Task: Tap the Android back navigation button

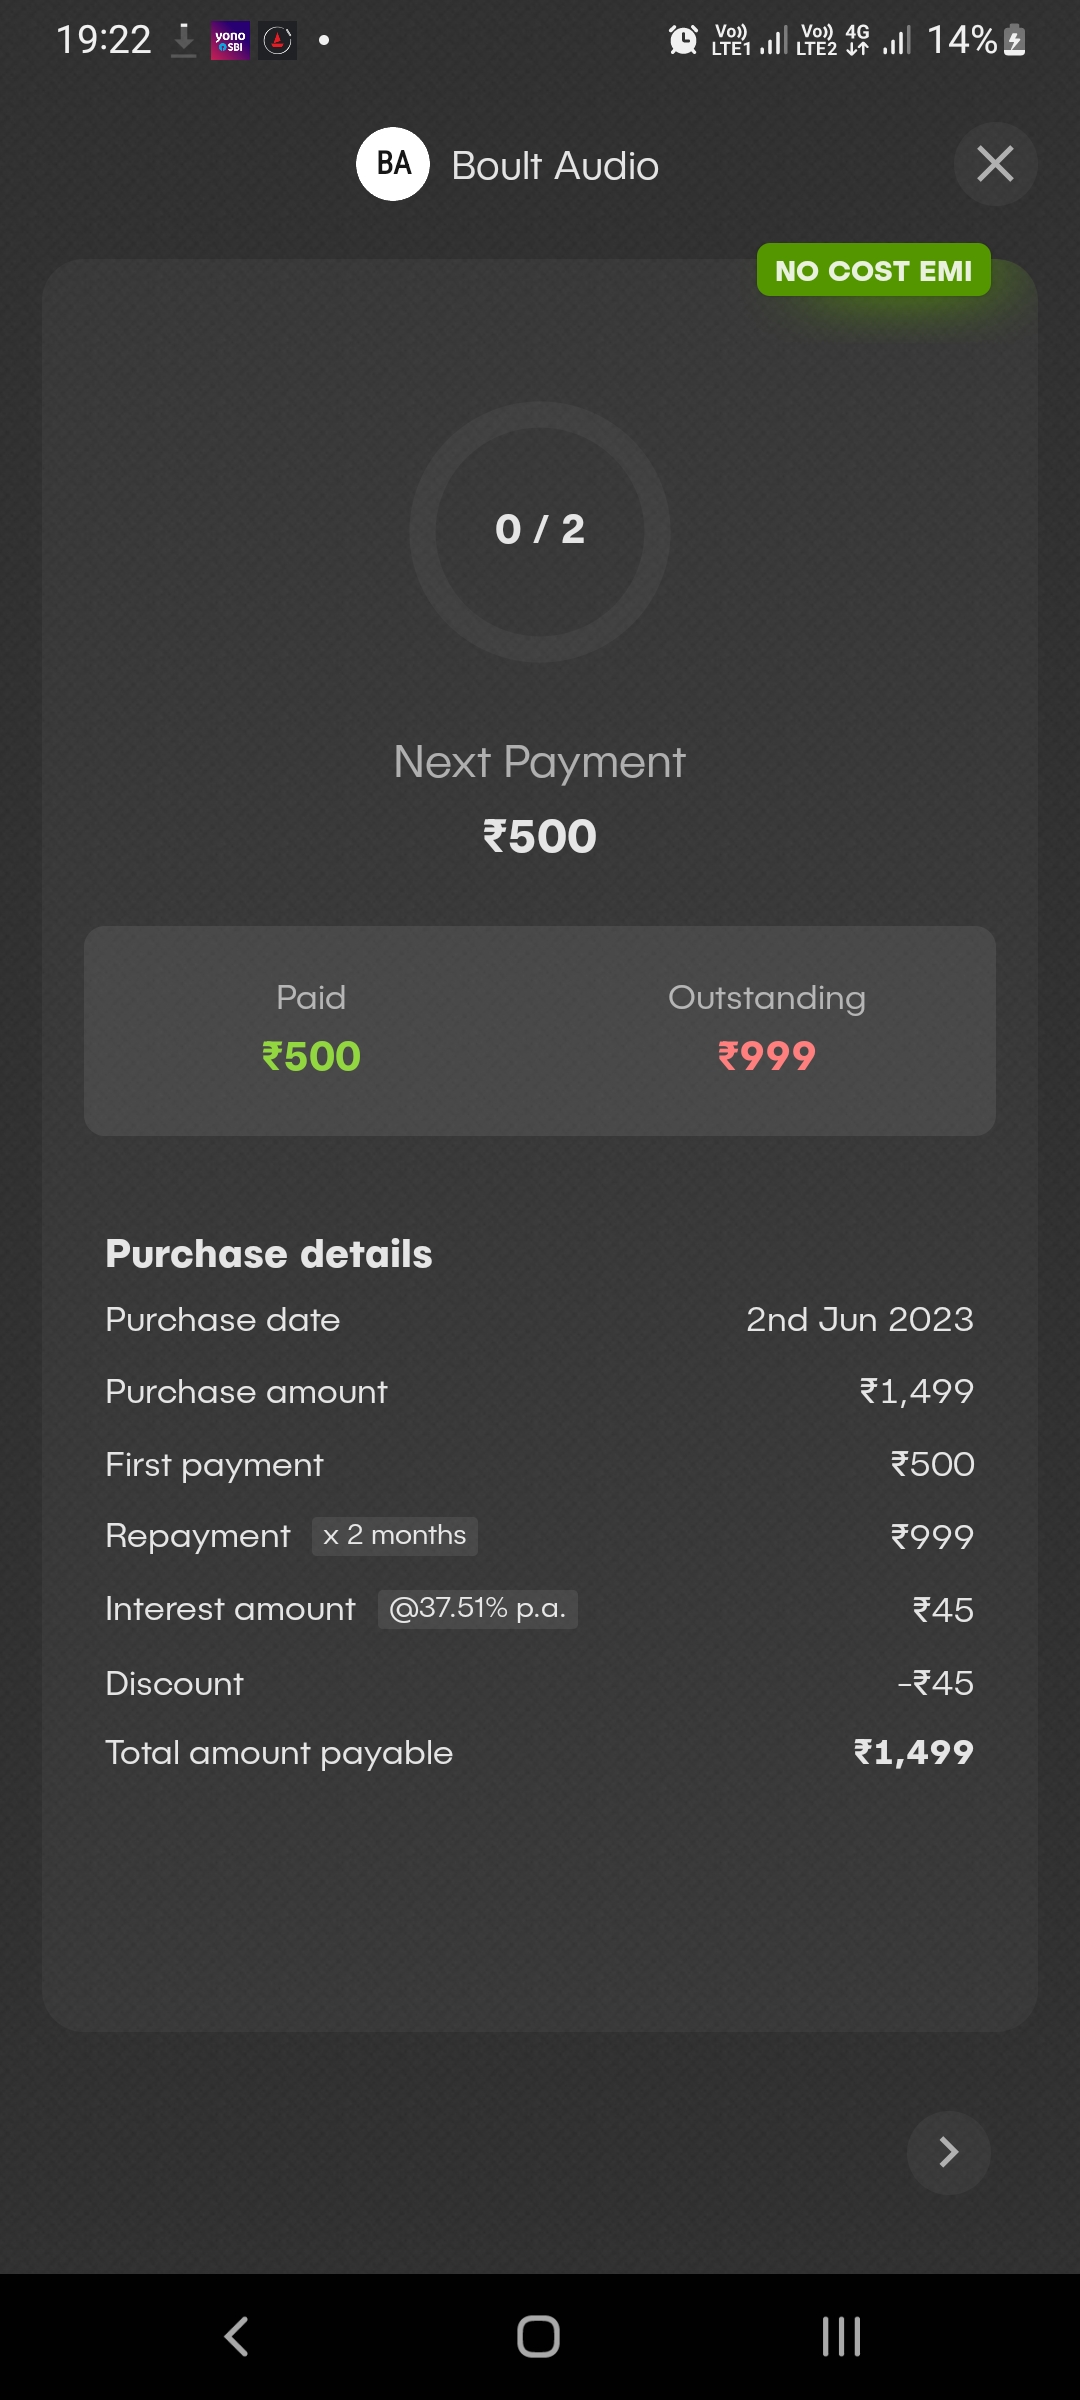Action: [x=237, y=2337]
